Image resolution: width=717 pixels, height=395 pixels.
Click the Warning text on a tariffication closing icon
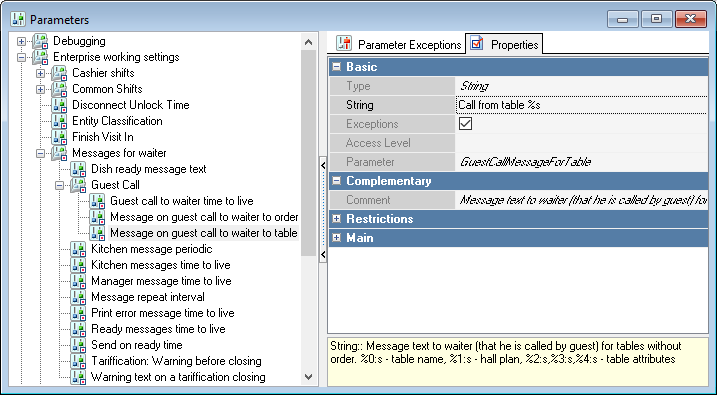(78, 377)
